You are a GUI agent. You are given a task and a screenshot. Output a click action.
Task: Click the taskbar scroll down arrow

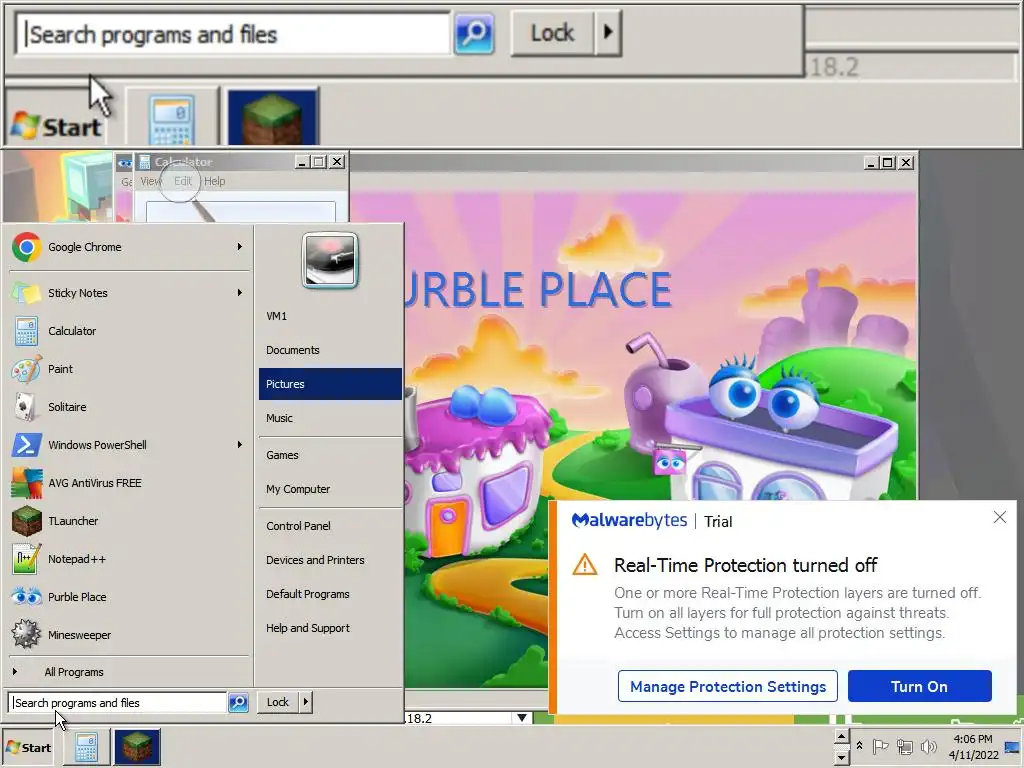coord(841,757)
